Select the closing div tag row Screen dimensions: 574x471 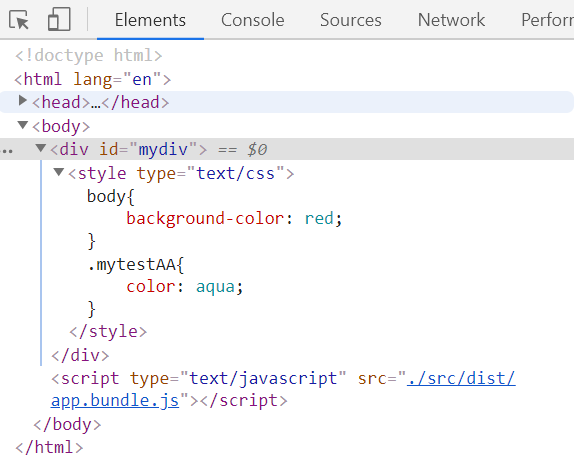pyautogui.click(x=80, y=355)
